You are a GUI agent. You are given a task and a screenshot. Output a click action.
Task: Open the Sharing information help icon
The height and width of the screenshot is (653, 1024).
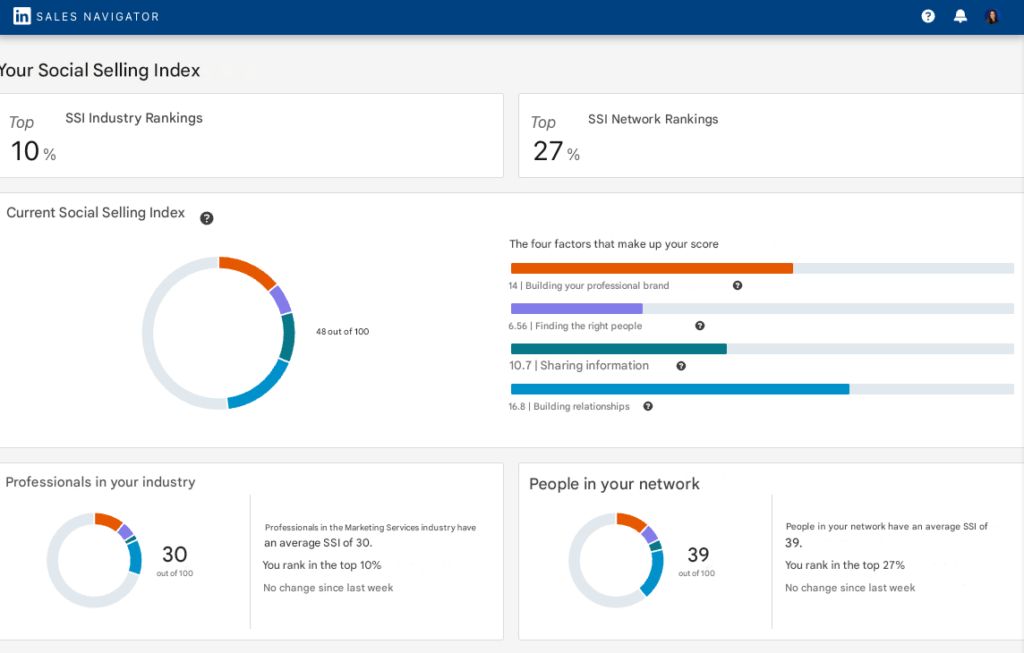coord(681,366)
